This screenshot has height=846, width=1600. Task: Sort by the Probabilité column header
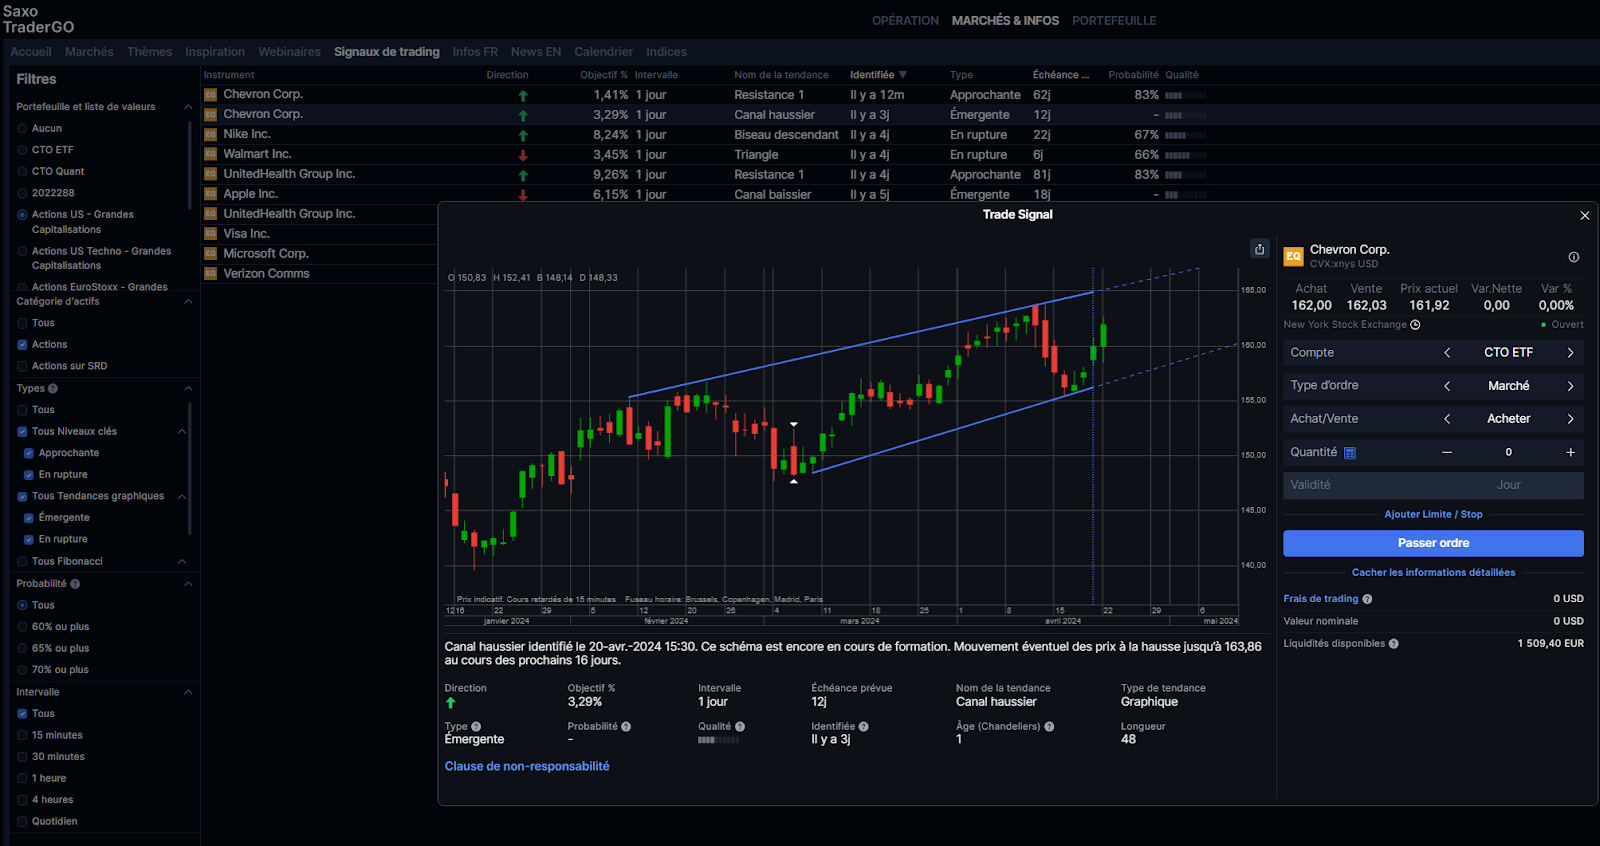pos(1133,75)
